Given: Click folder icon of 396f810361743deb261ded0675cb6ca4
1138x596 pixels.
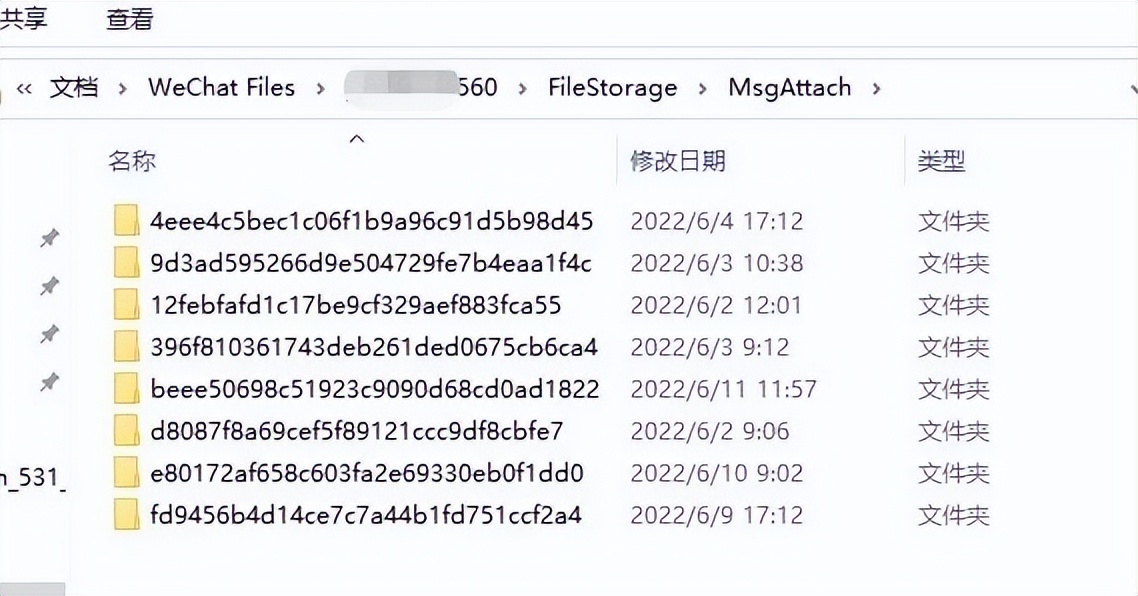Looking at the screenshot, I should tap(126, 347).
